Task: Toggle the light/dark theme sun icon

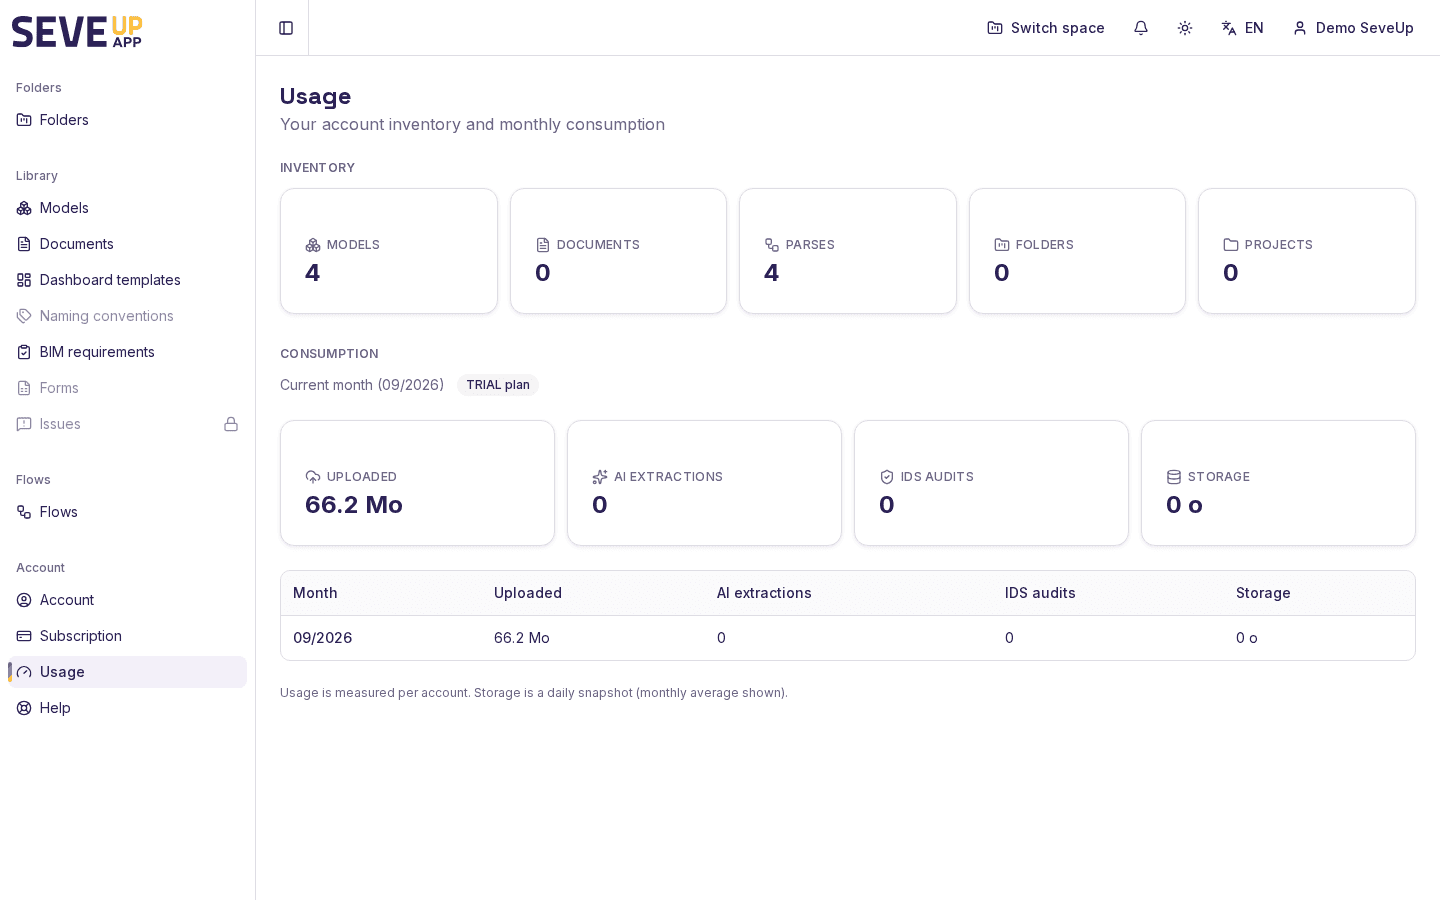Action: click(1185, 28)
